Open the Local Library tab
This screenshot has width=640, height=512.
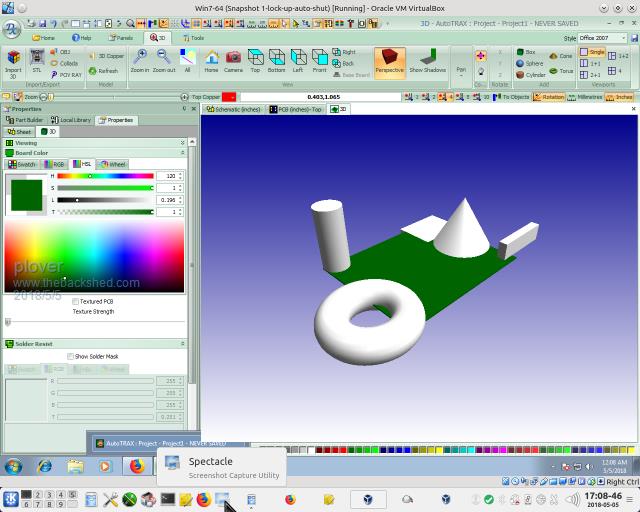(x=70, y=120)
